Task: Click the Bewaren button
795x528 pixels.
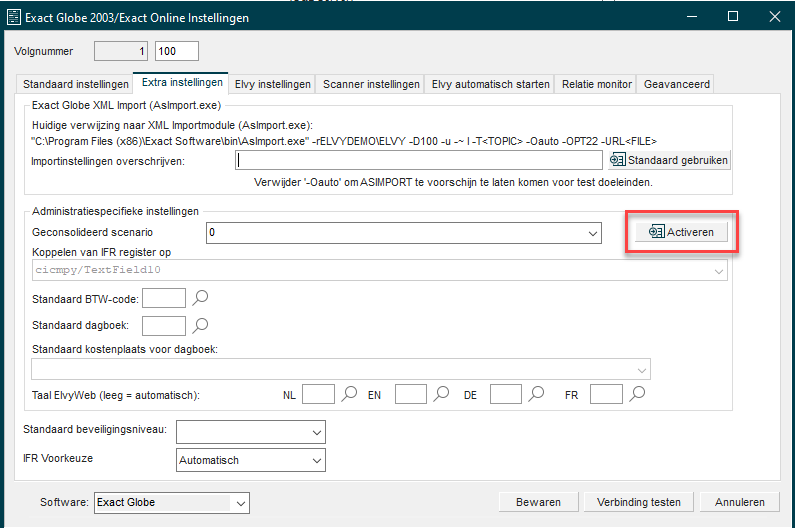Action: coord(538,502)
